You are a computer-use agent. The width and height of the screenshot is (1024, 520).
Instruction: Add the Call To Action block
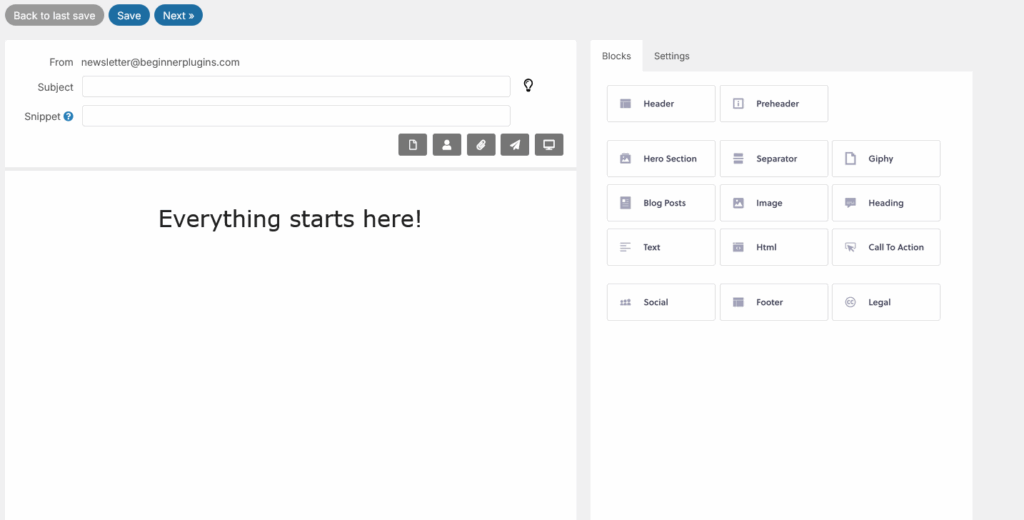886,247
